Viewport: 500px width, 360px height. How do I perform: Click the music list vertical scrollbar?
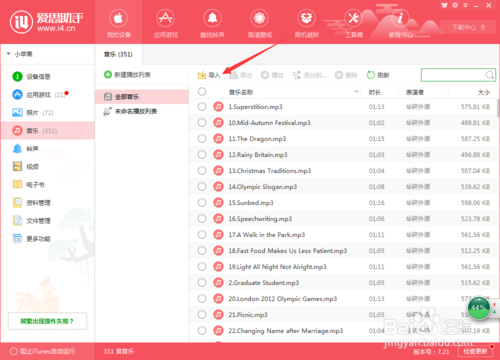pos(498,108)
